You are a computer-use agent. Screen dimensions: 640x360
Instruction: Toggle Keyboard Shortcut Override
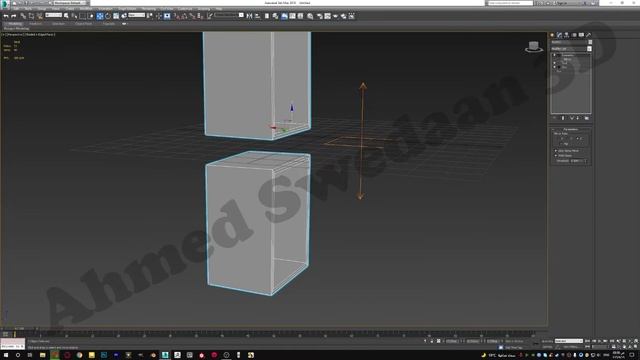click(167, 16)
